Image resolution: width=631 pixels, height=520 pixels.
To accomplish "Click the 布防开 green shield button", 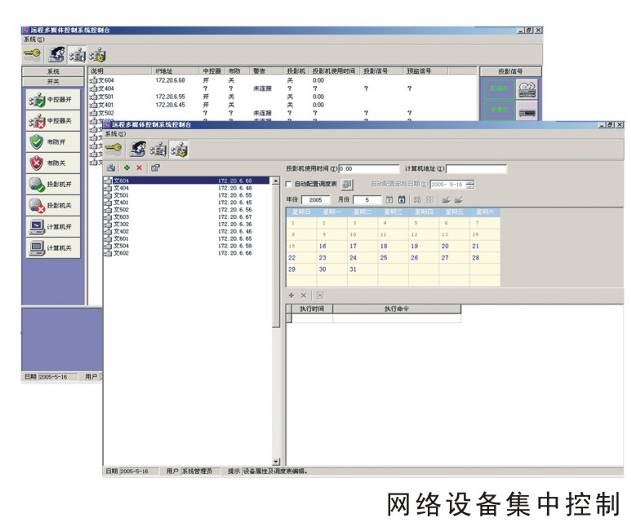I will 53,141.
